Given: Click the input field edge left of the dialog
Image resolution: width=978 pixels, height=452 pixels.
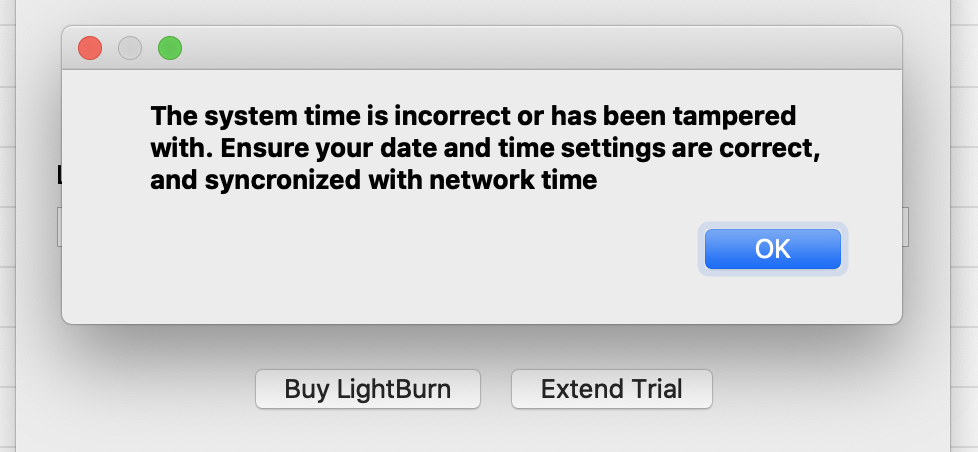Looking at the screenshot, I should coord(58,227).
